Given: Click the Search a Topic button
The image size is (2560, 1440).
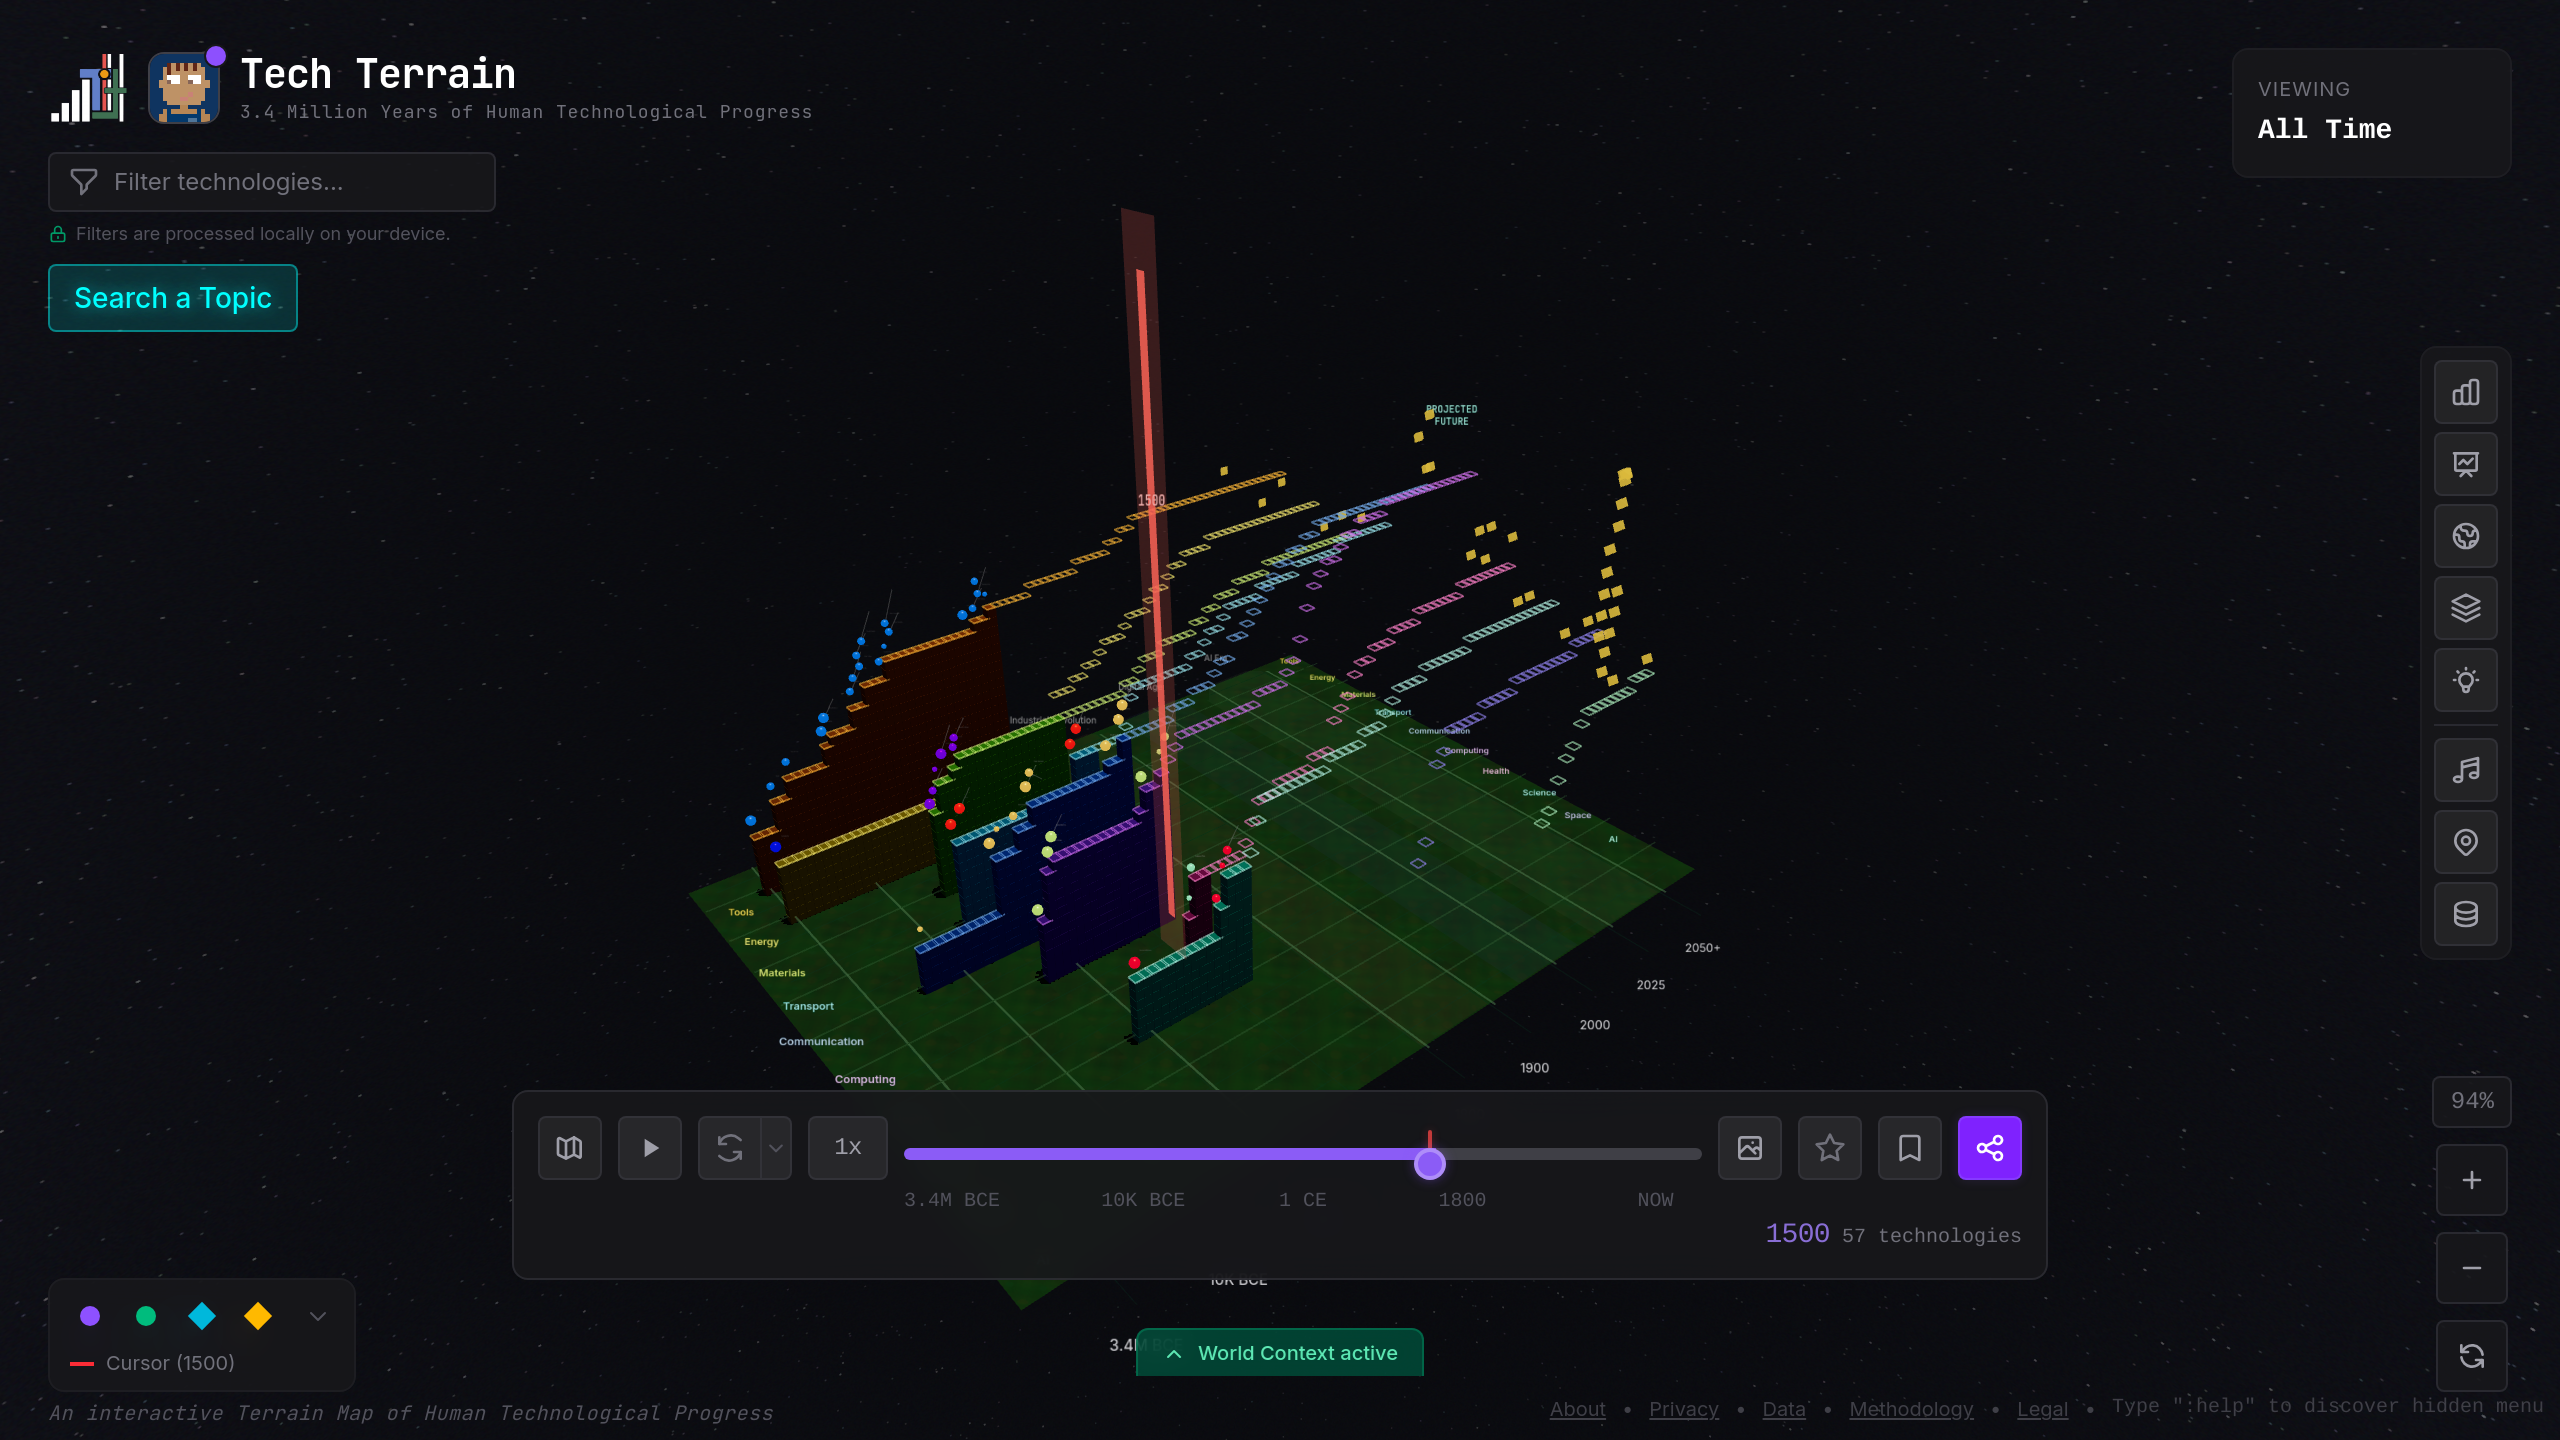Looking at the screenshot, I should 173,298.
